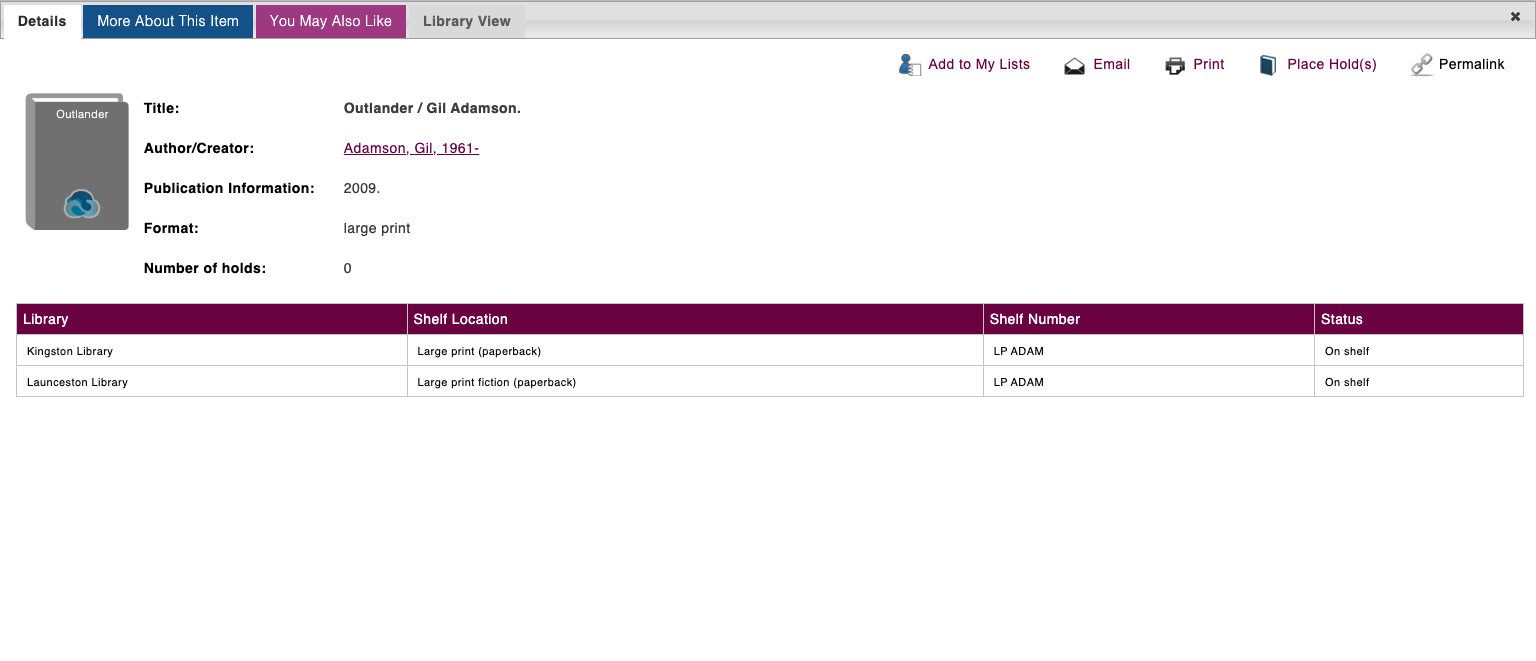The height and width of the screenshot is (661, 1536).
Task: Click the Status column header
Action: (x=1341, y=319)
